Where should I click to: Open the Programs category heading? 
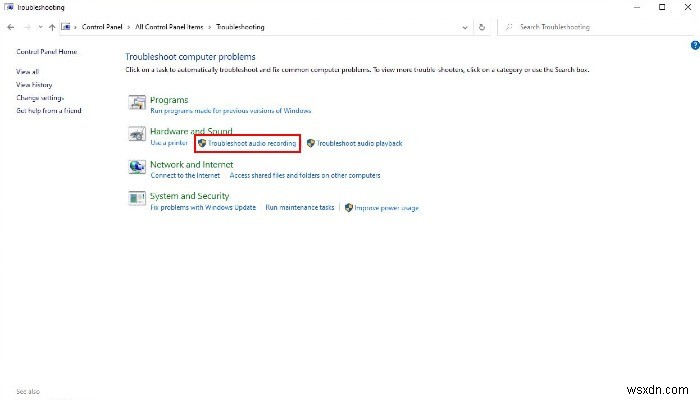tap(169, 100)
